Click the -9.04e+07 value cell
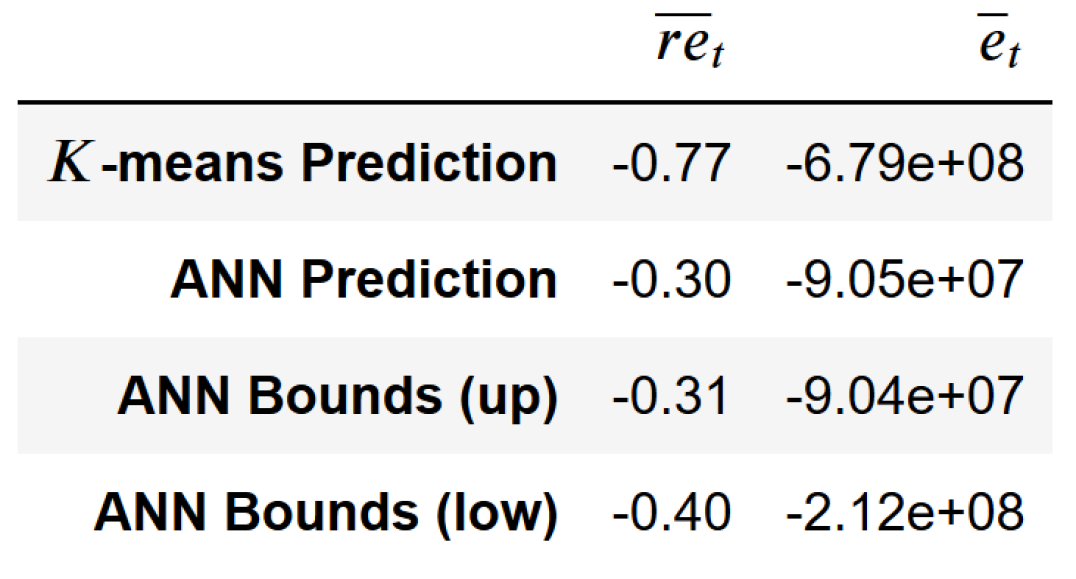Screen dimensions: 1076x579 (x=905, y=396)
